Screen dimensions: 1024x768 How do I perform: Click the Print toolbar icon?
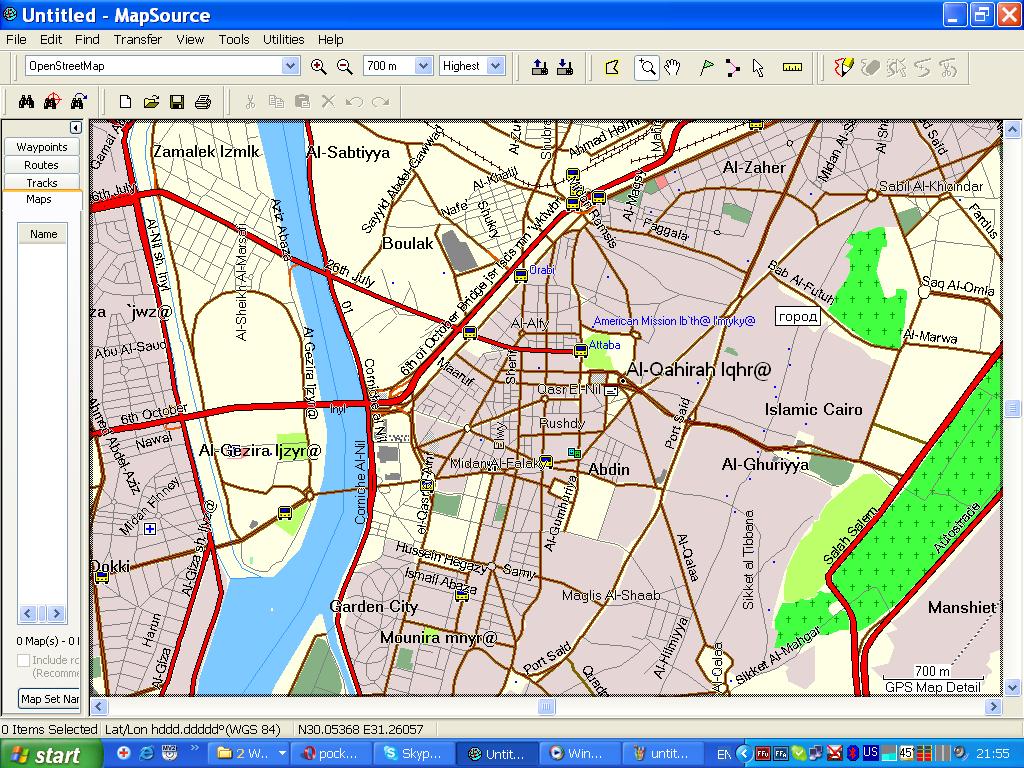click(203, 101)
